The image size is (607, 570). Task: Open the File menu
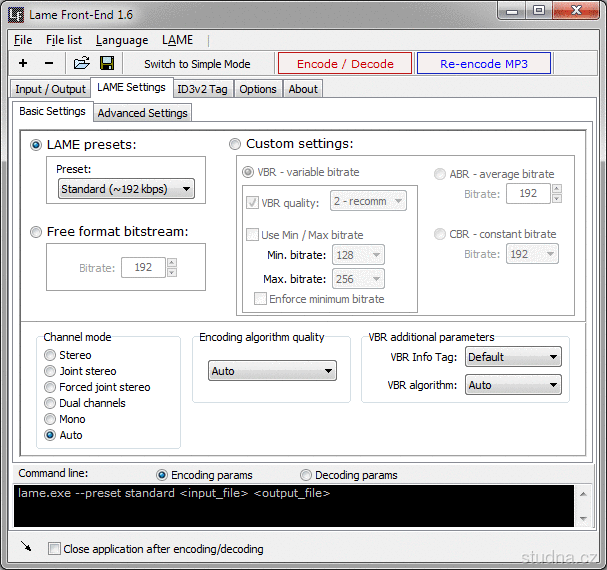click(23, 40)
